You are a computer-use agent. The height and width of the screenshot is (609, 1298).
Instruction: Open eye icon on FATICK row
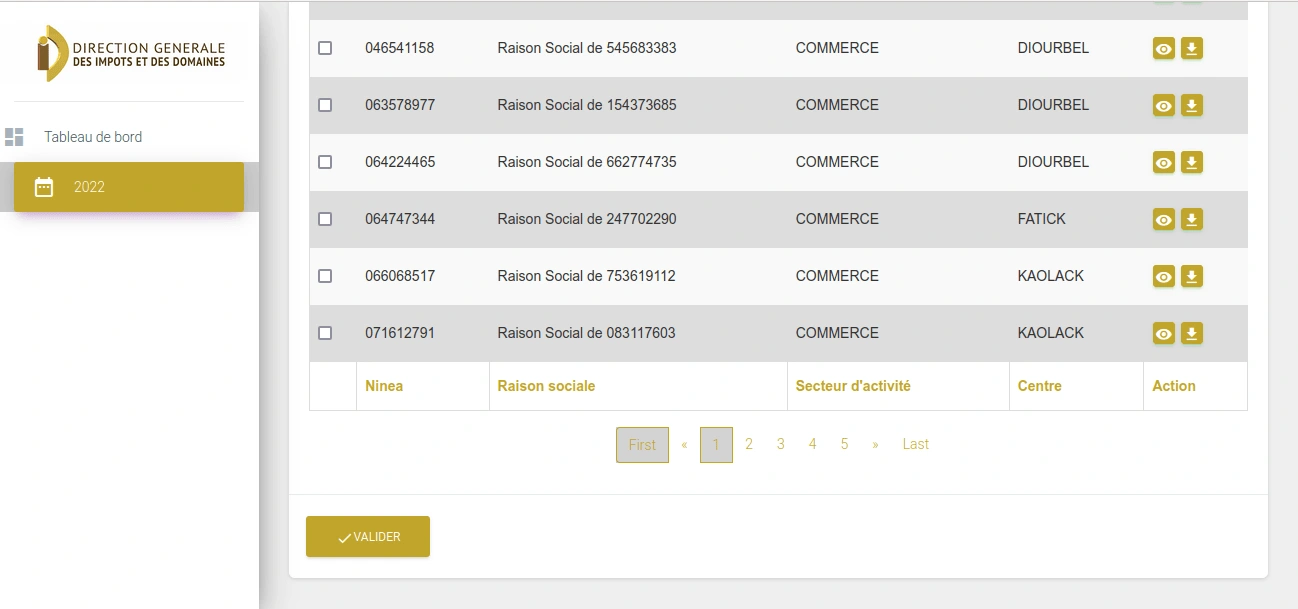pos(1163,220)
